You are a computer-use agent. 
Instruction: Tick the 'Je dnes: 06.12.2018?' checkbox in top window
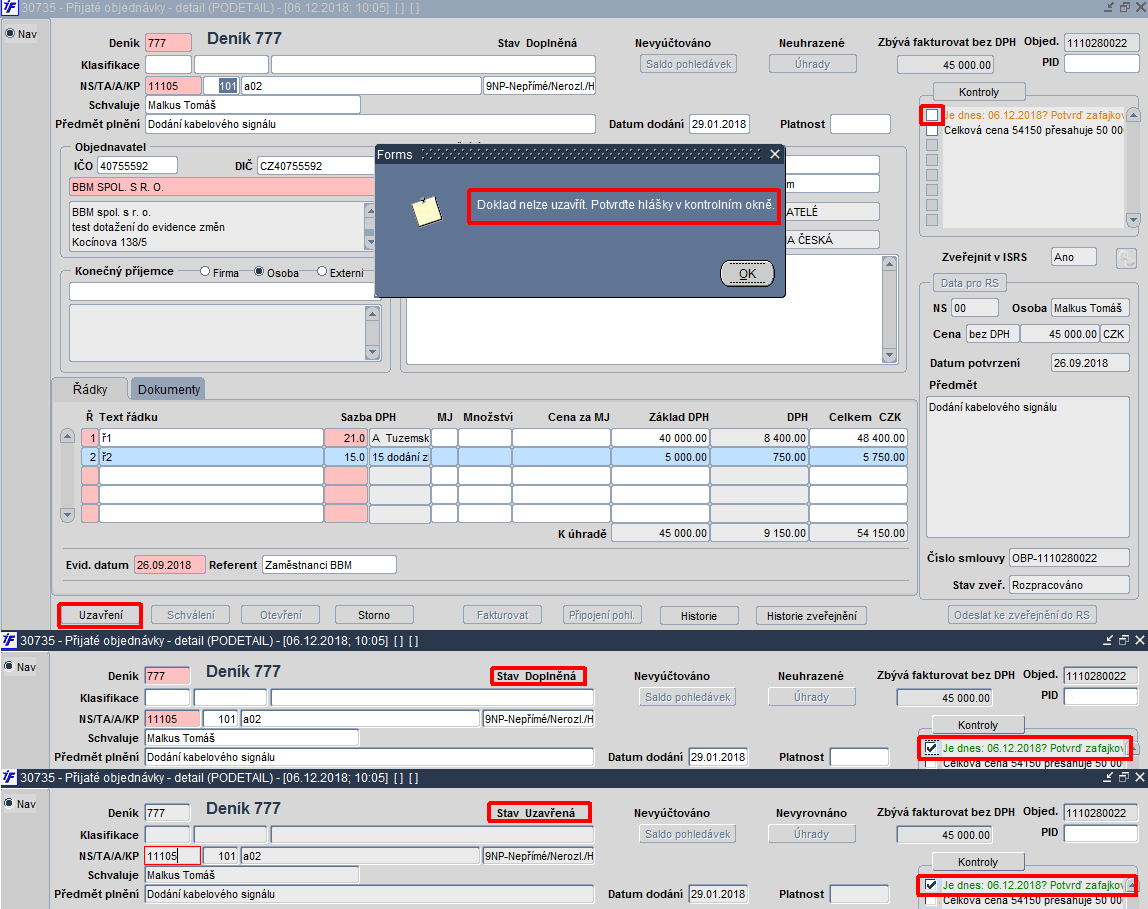coord(932,115)
